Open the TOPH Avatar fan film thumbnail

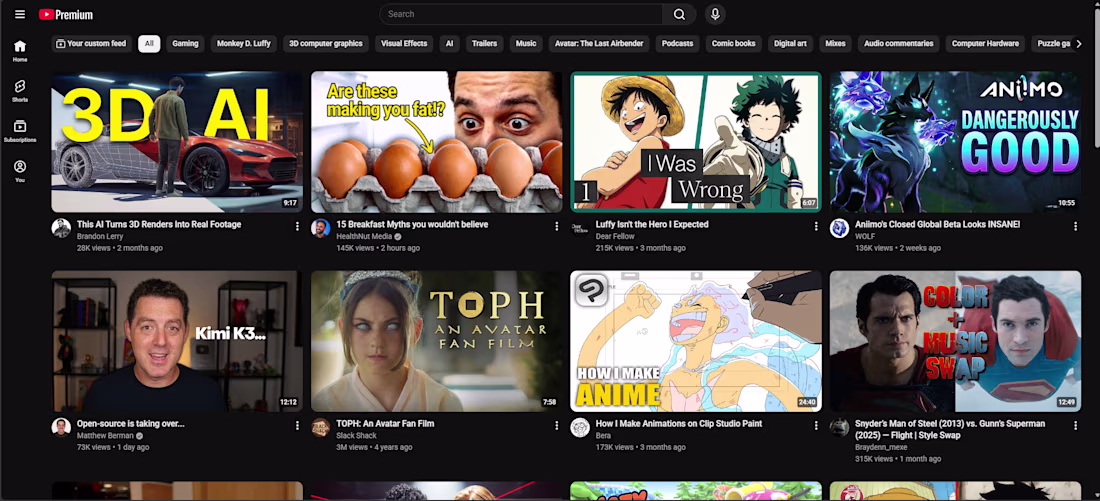click(436, 341)
